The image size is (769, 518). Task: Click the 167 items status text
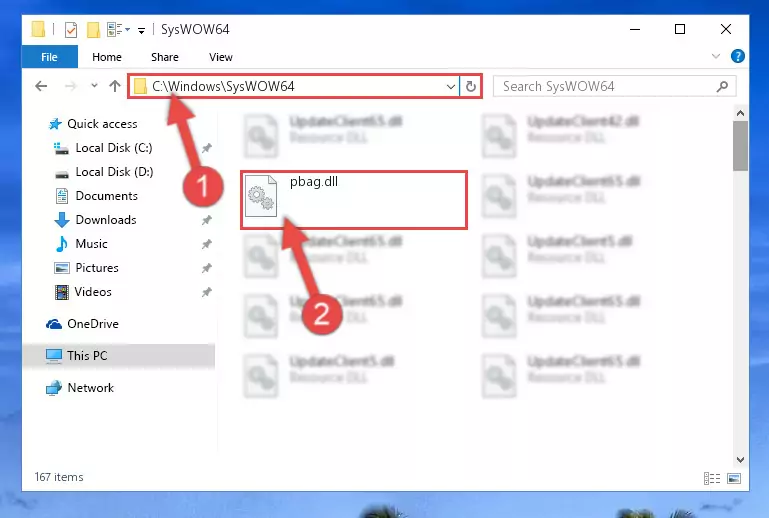tap(59, 477)
